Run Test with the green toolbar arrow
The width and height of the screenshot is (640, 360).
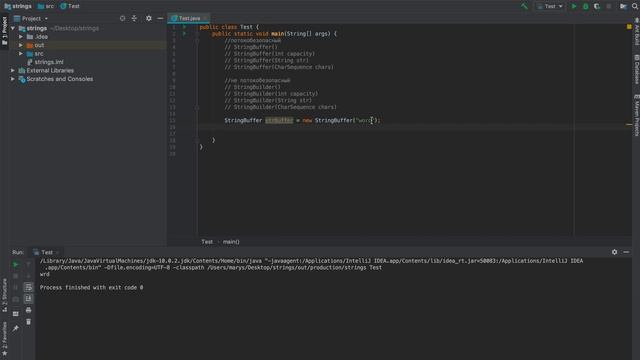pyautogui.click(x=574, y=6)
